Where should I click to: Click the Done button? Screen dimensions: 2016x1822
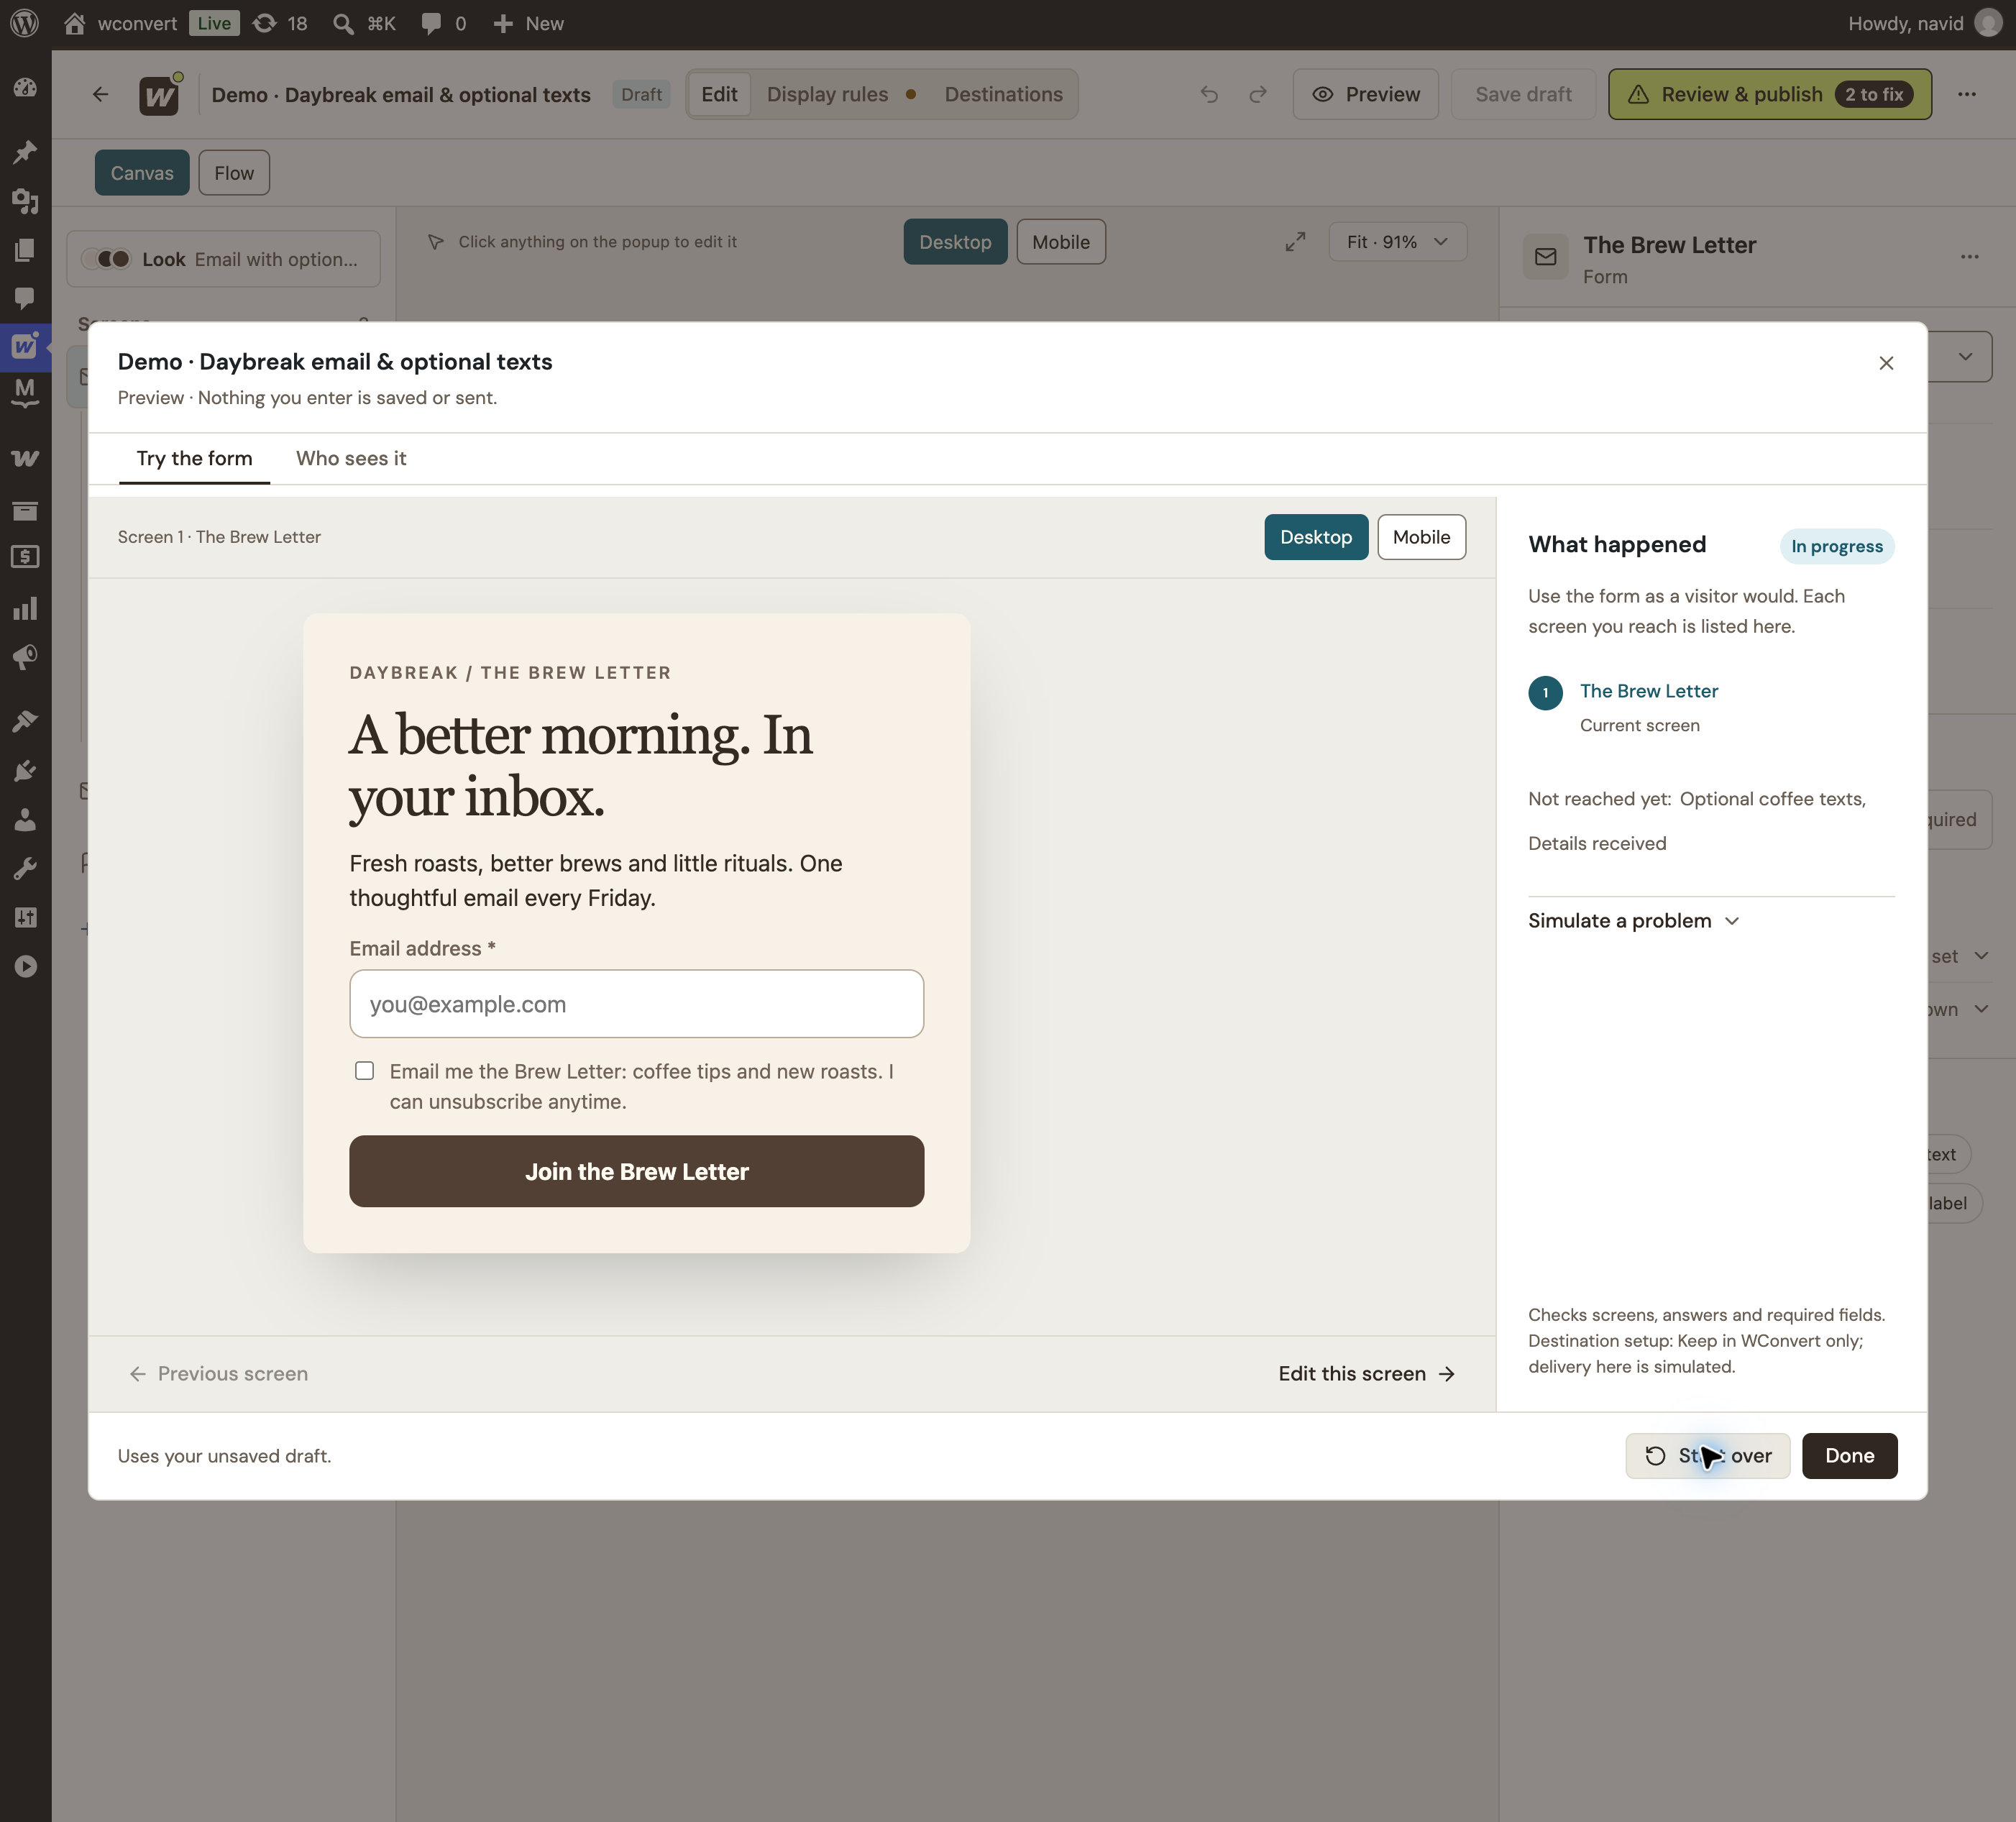tap(1849, 1456)
